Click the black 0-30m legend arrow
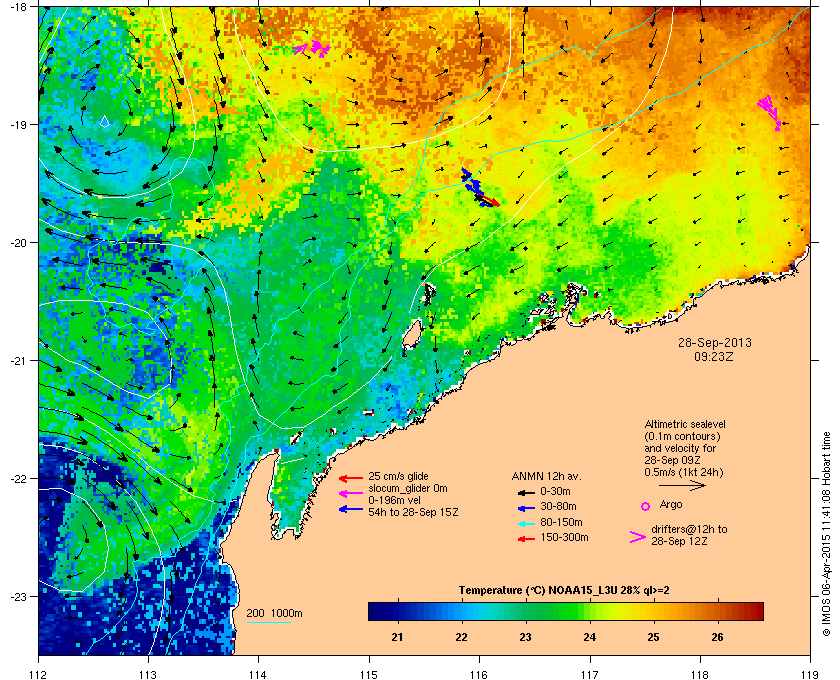 [526, 492]
